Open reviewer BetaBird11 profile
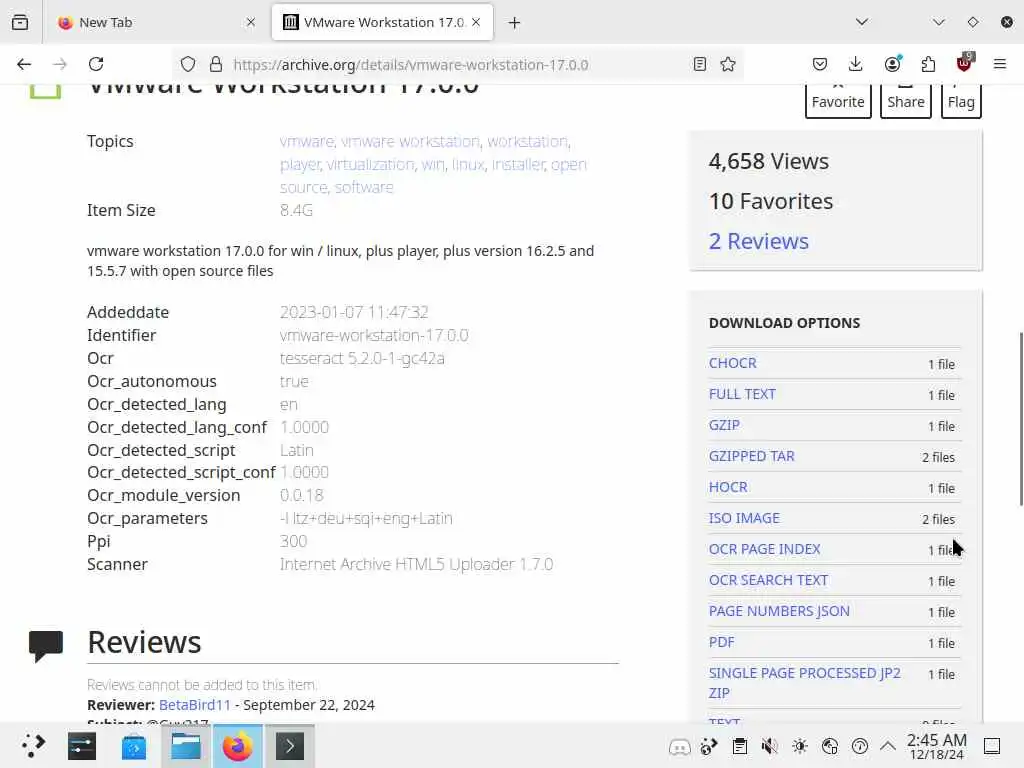1024x768 pixels. [195, 705]
